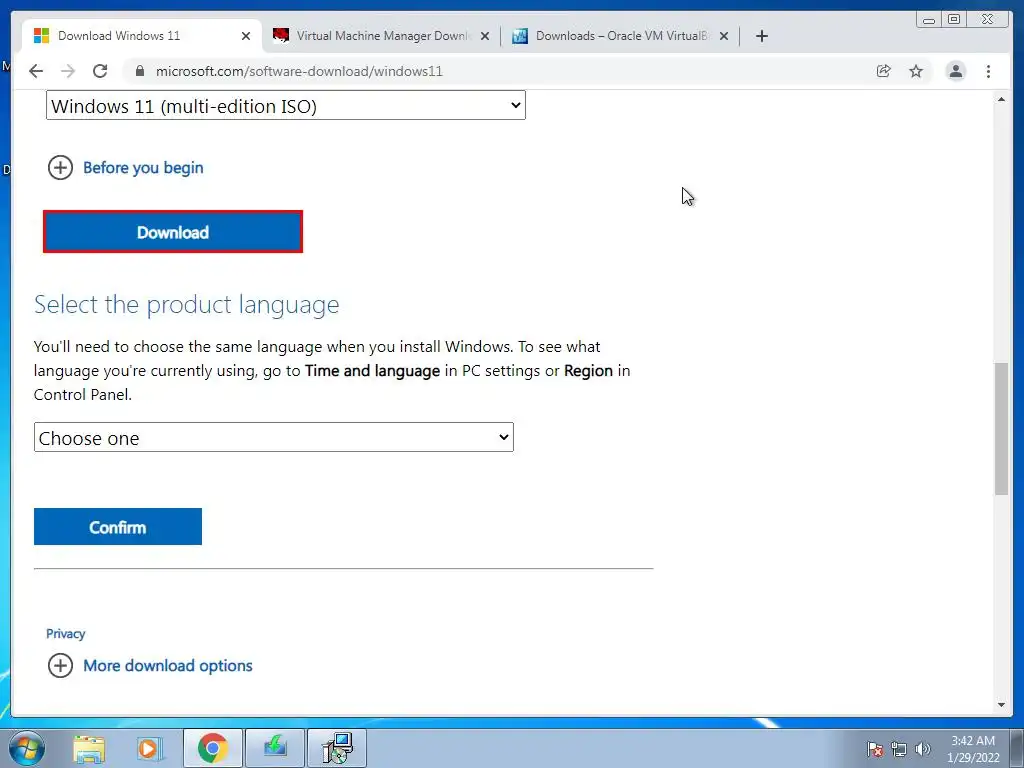Click the network icon in system tray
The height and width of the screenshot is (768, 1024).
[x=899, y=749]
